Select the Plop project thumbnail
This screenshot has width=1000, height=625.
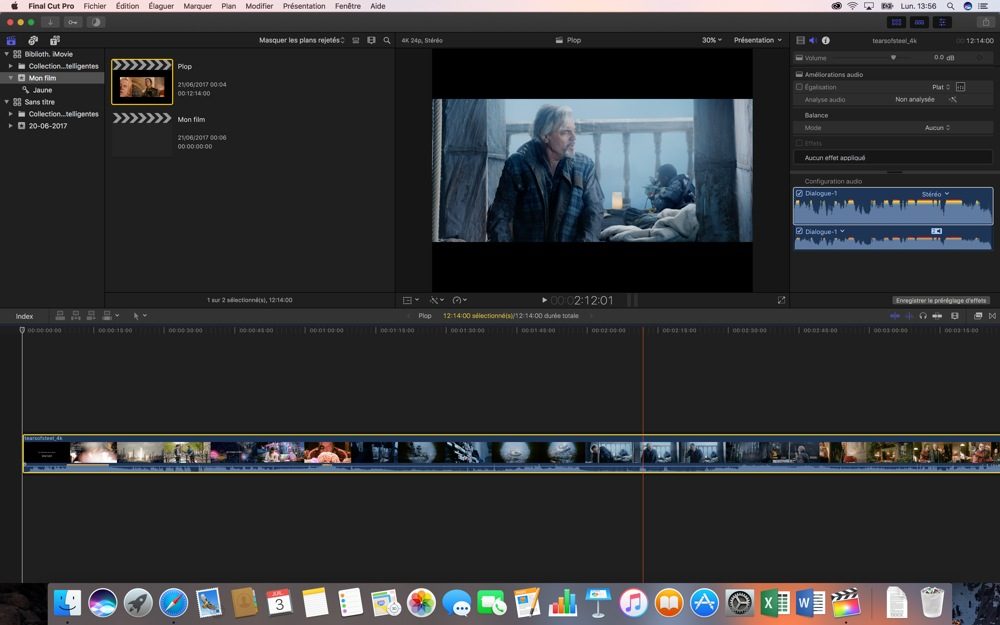point(142,82)
